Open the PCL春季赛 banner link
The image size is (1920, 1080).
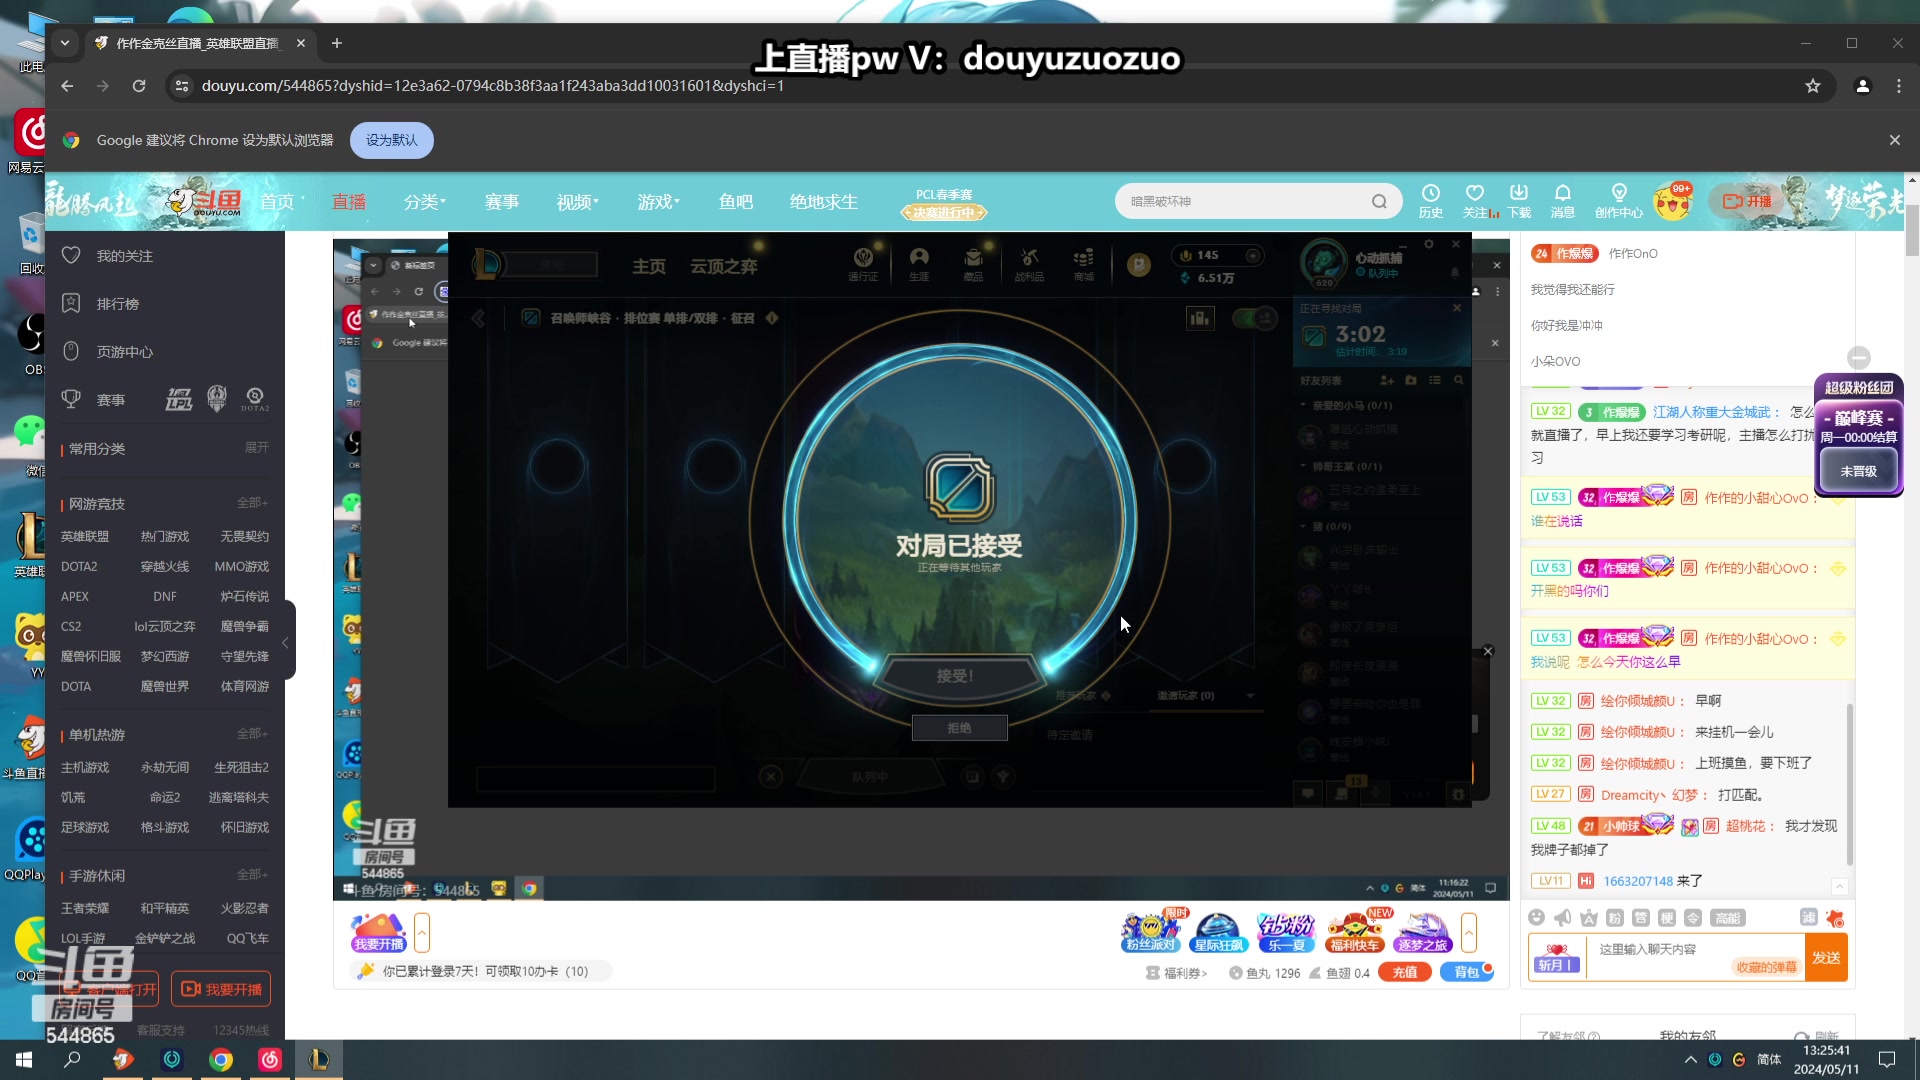point(943,202)
